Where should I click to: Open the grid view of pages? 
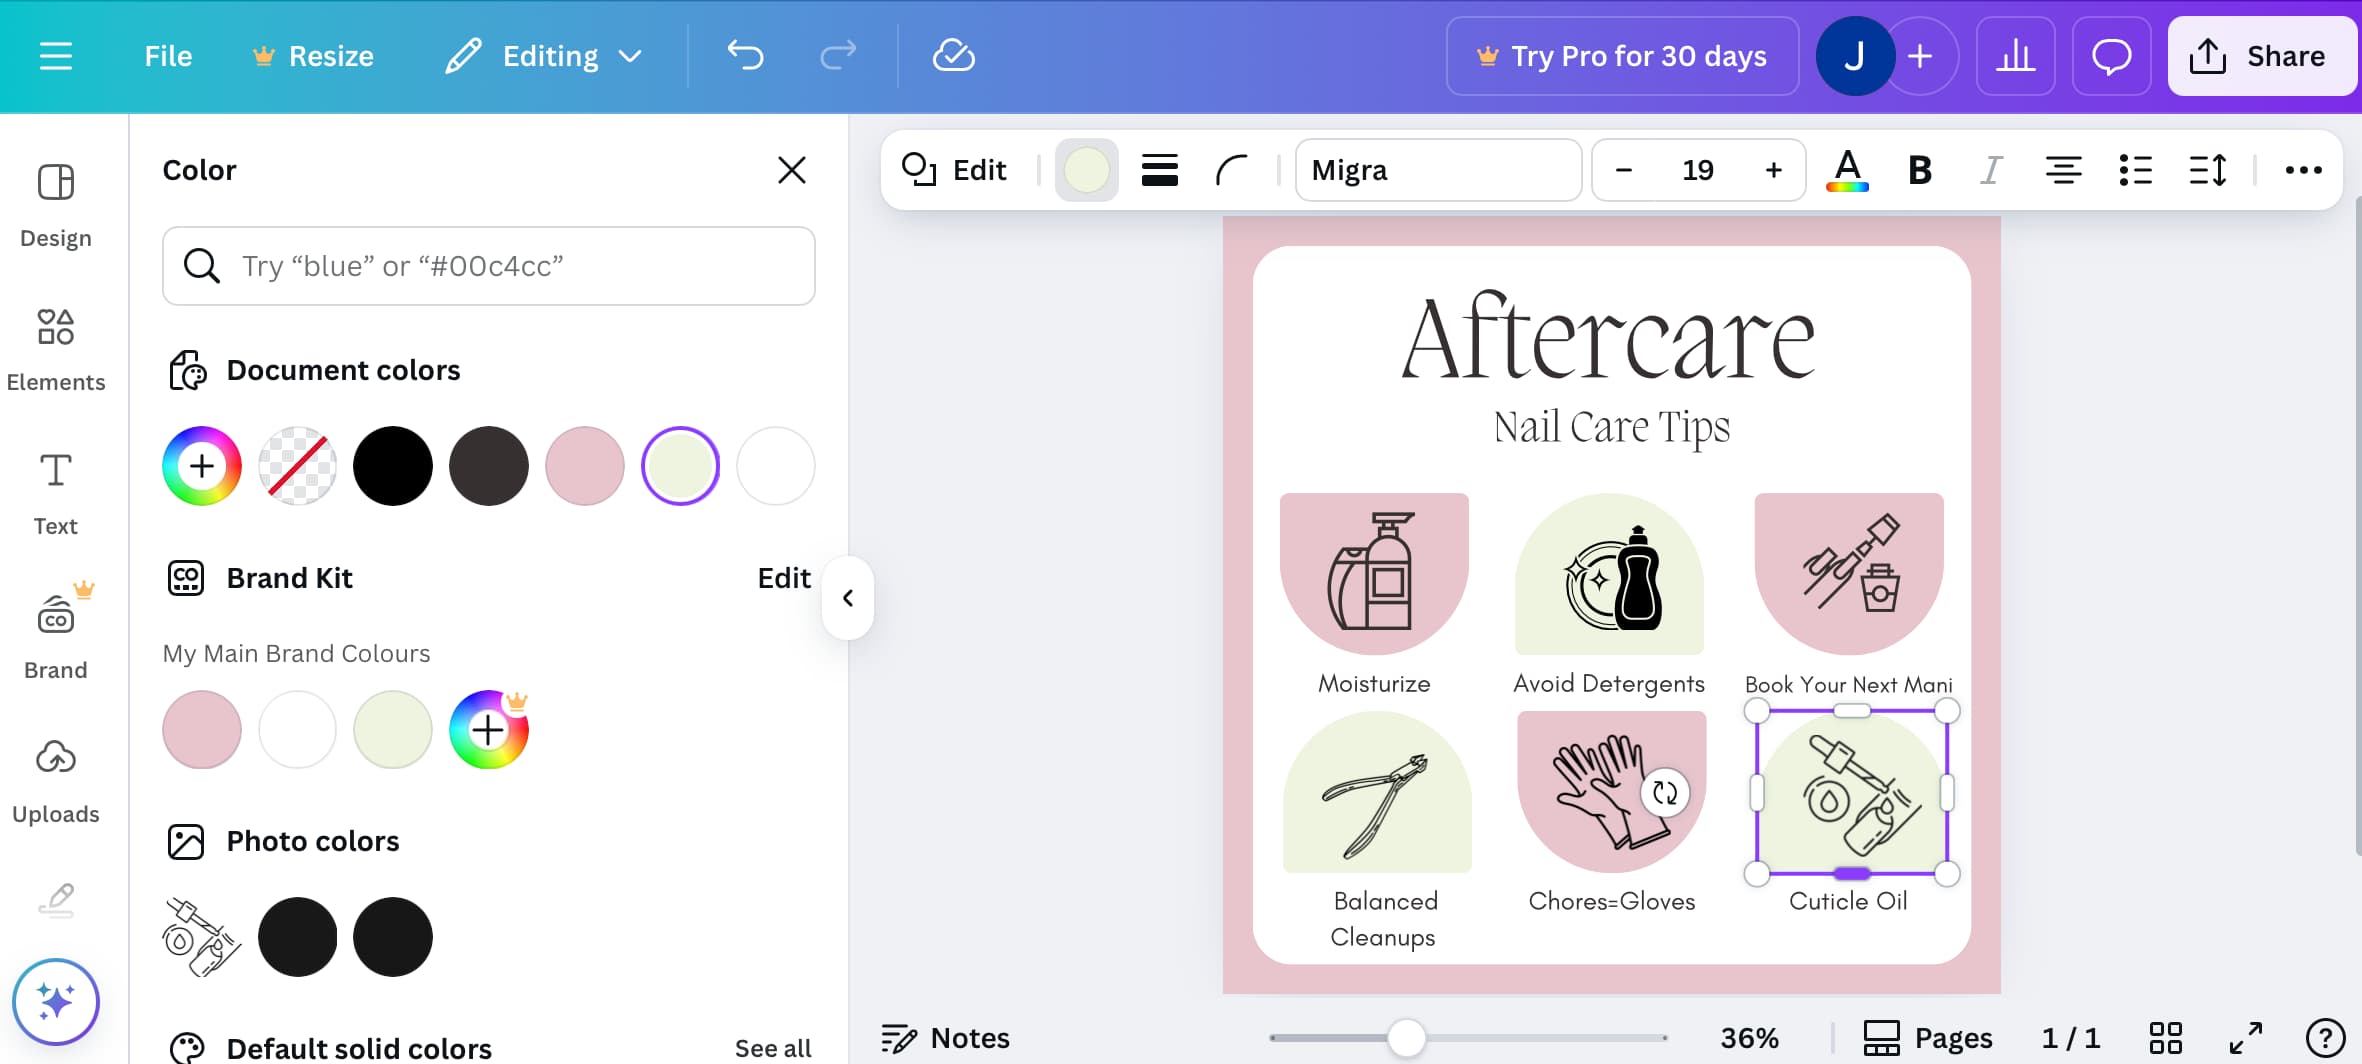point(2166,1038)
